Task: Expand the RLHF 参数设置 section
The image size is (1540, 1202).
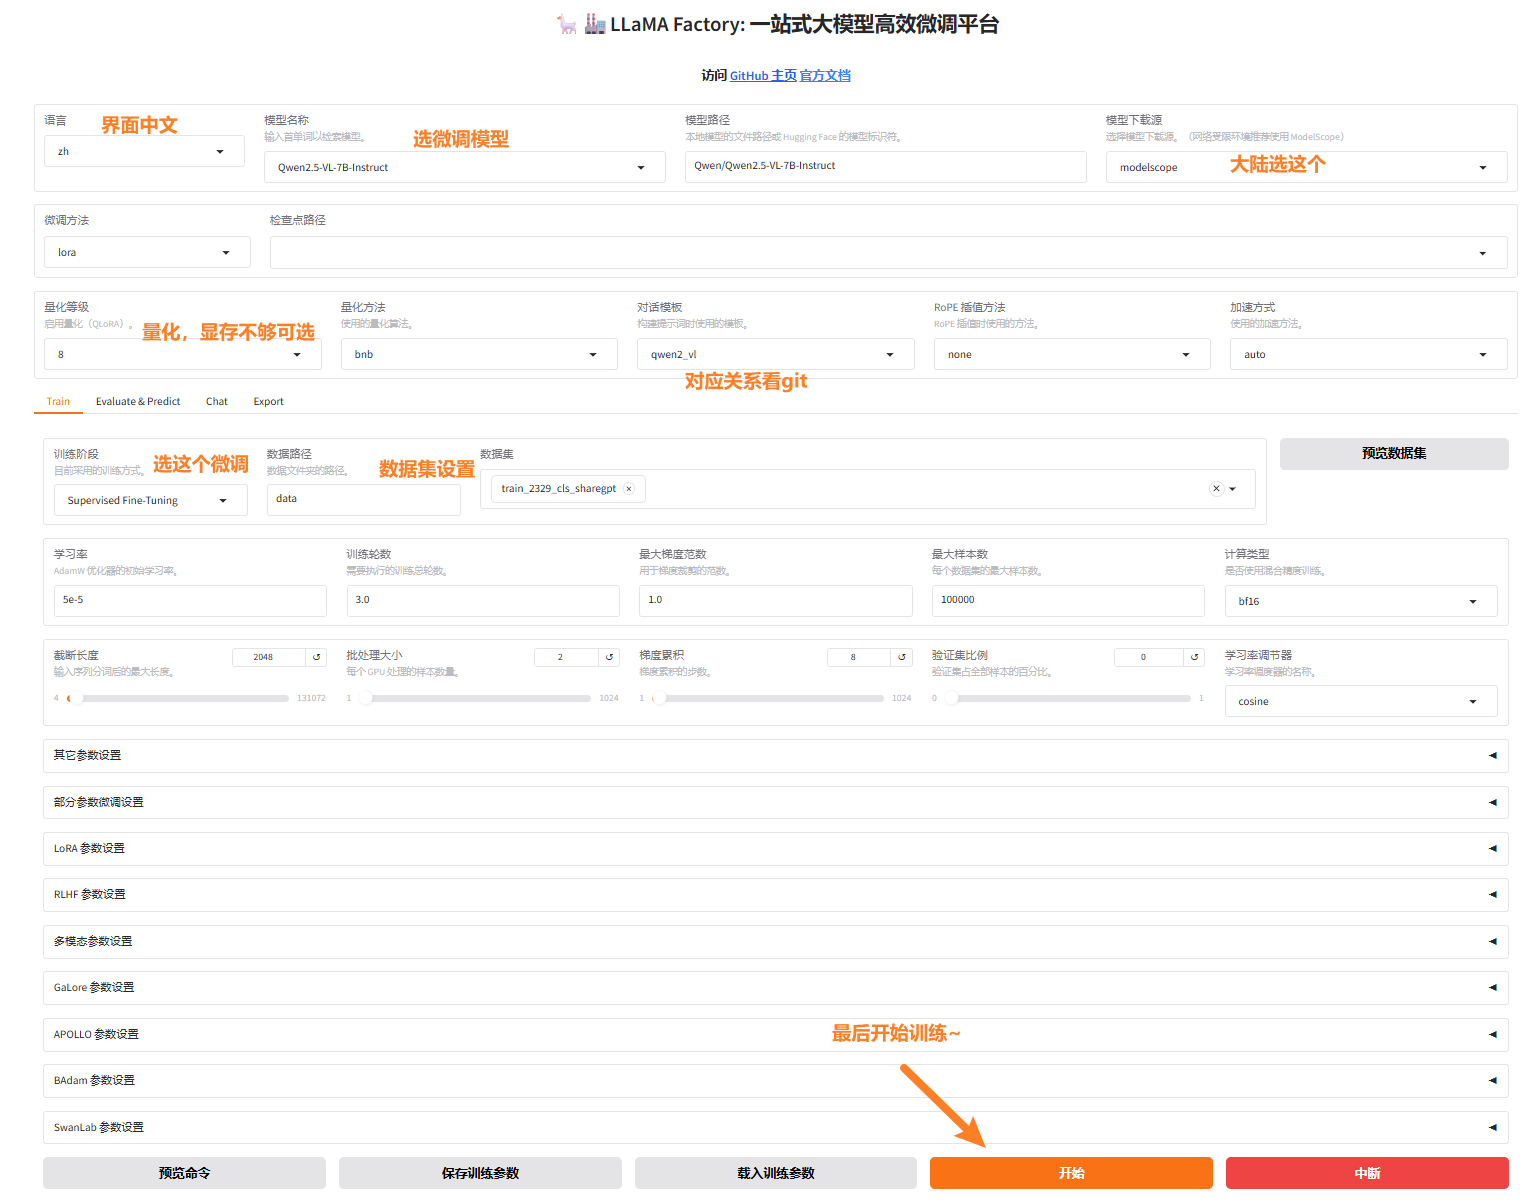Action: click(x=776, y=895)
